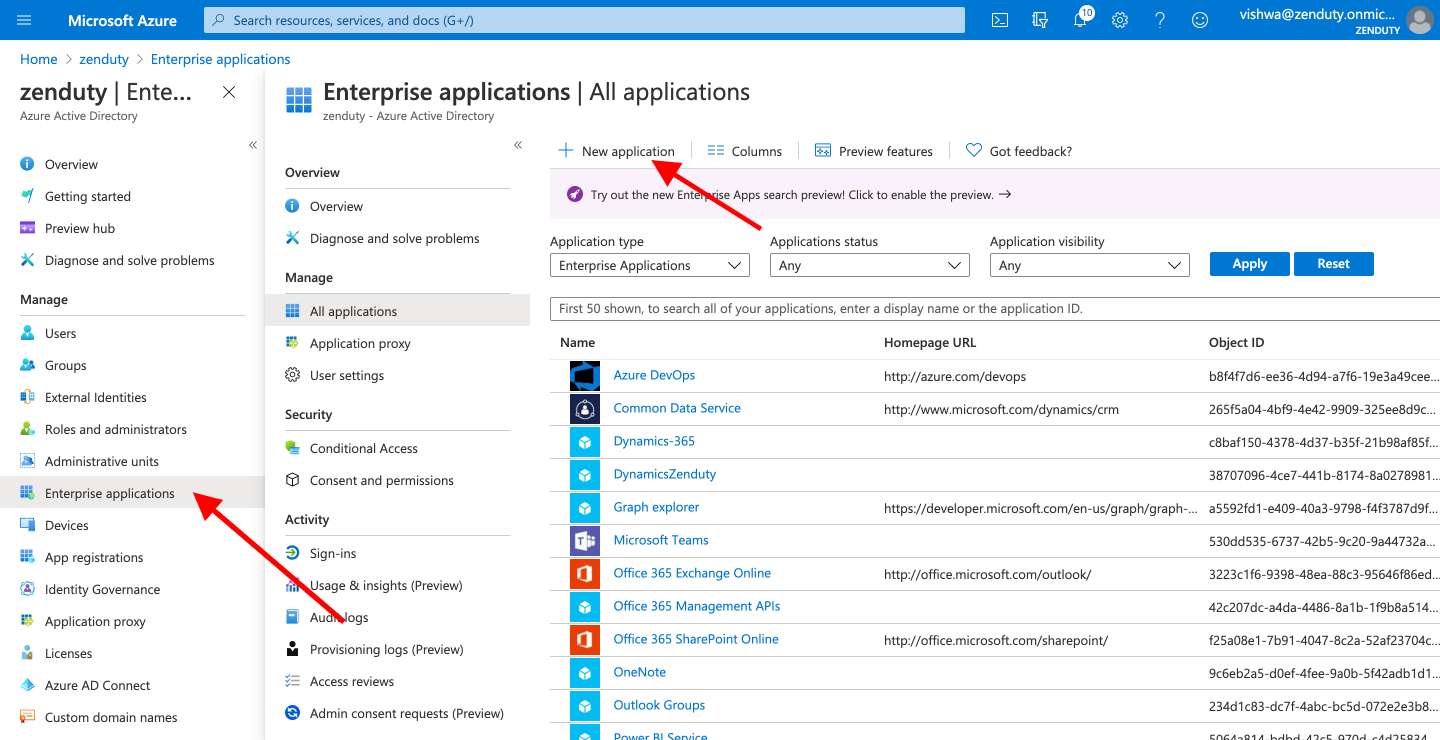Open the Azure portal hamburger menu
The image size is (1440, 740).
coord(24,20)
